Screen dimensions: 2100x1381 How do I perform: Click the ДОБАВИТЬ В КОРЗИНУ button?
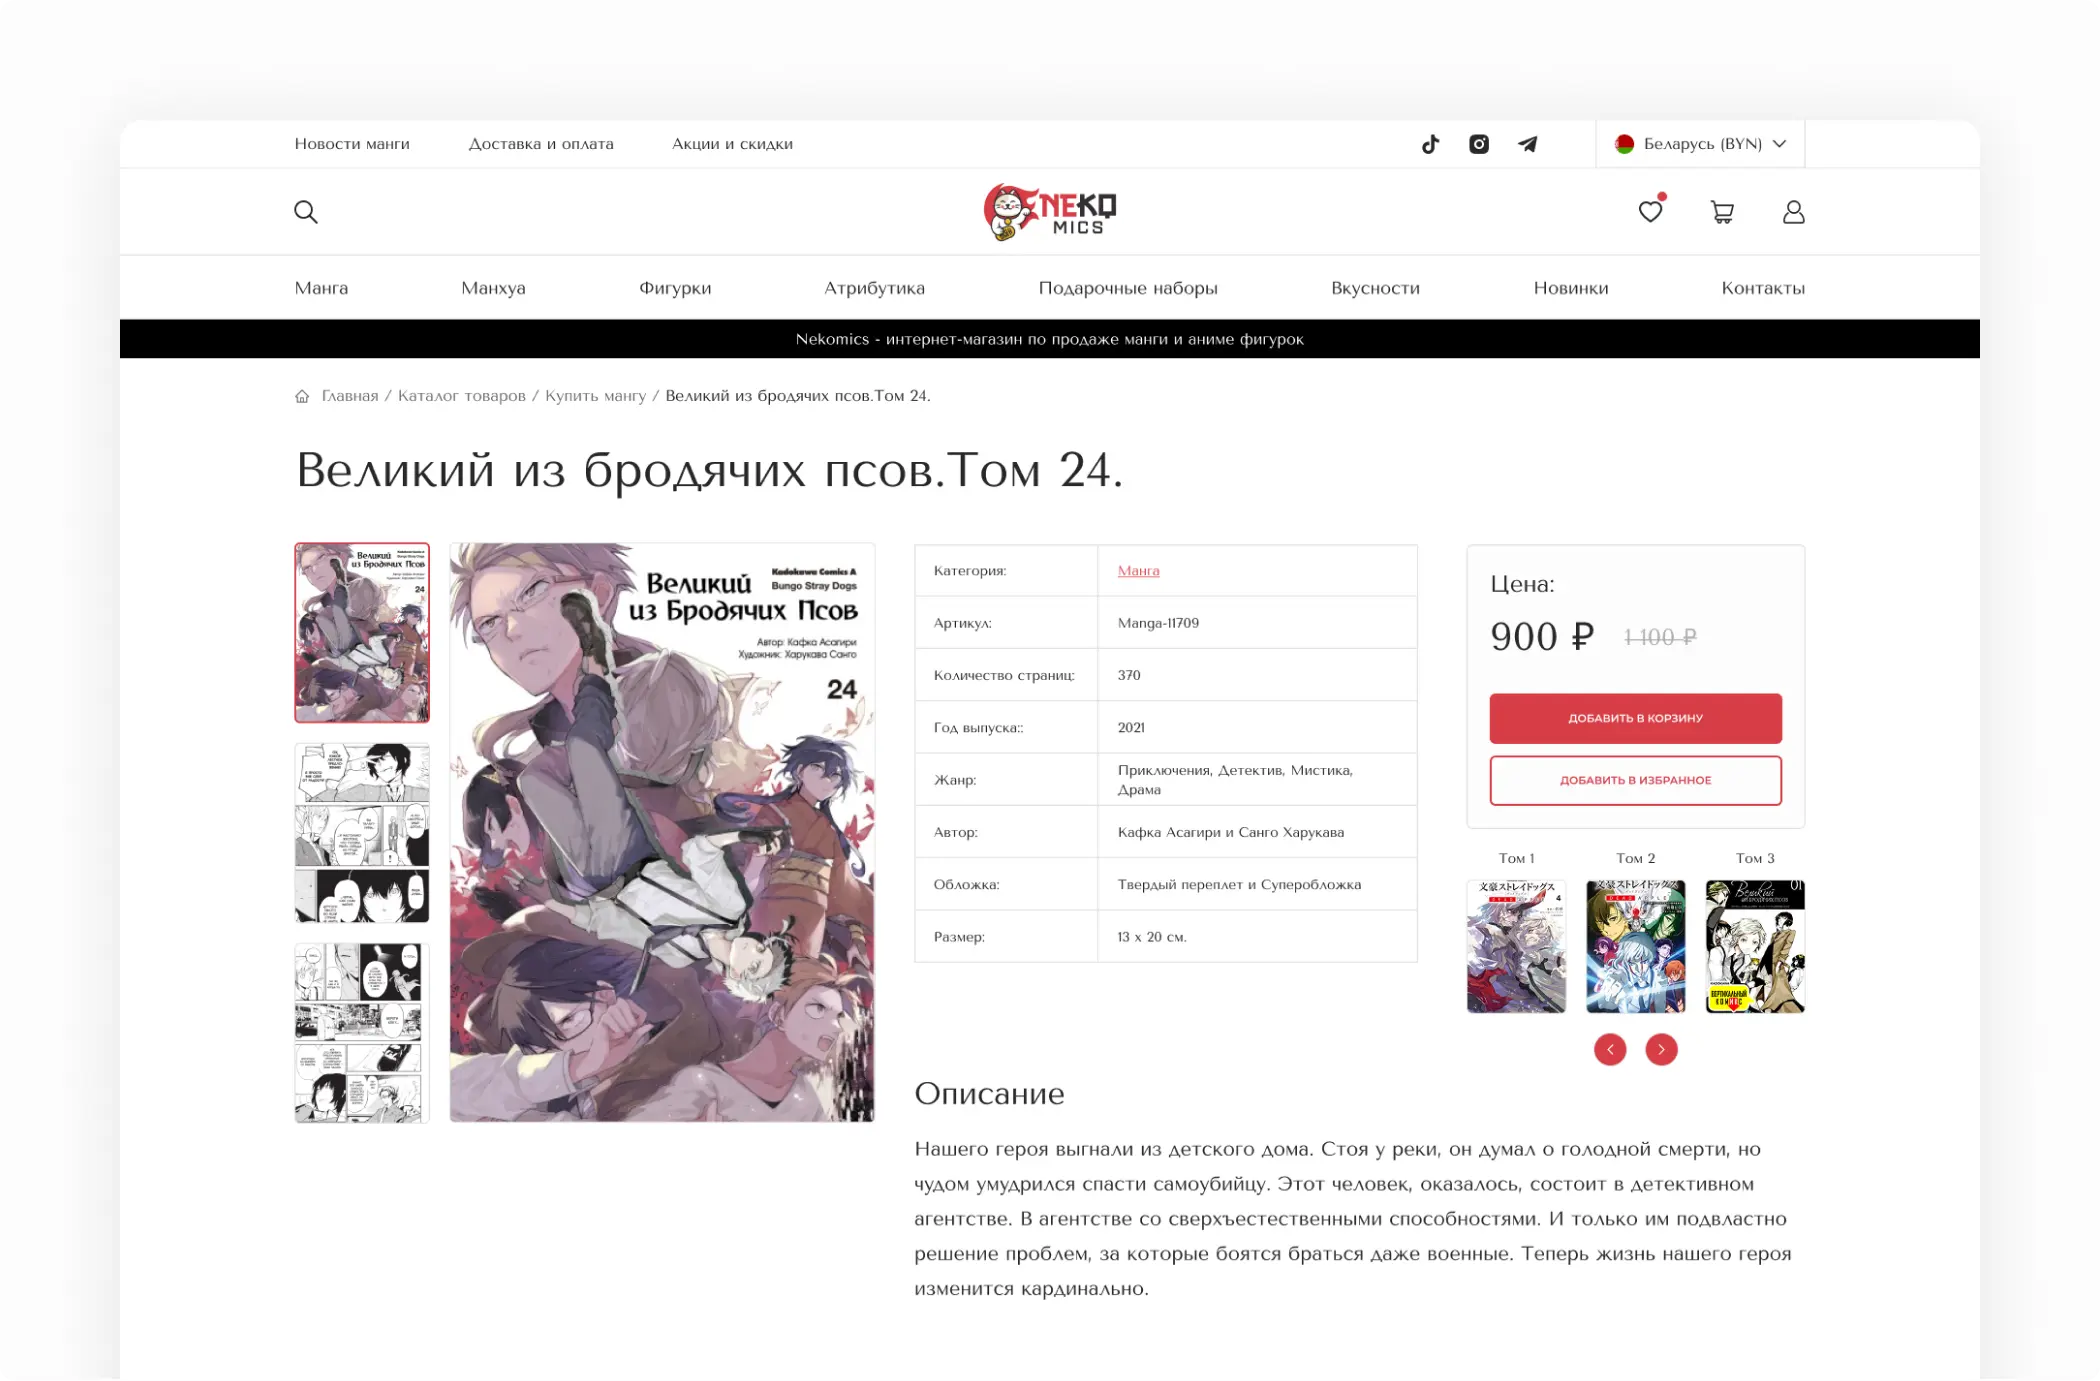tap(1635, 718)
